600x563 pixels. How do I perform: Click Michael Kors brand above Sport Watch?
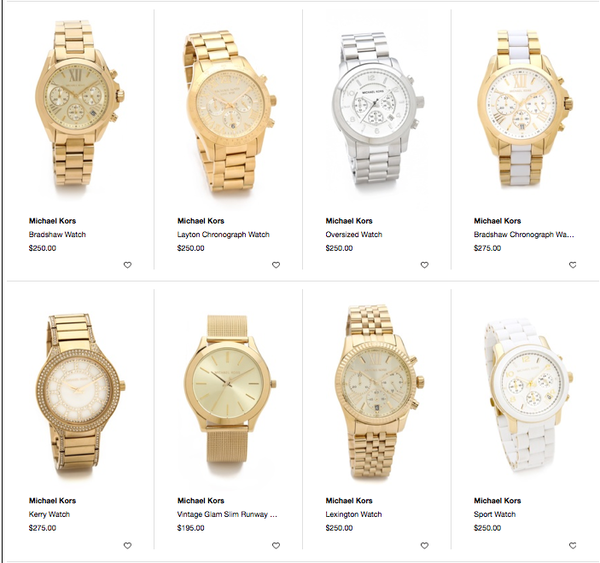point(497,500)
